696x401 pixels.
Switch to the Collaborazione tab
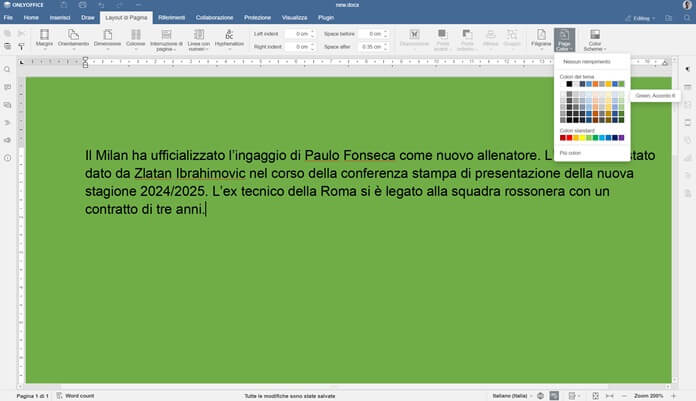[214, 18]
